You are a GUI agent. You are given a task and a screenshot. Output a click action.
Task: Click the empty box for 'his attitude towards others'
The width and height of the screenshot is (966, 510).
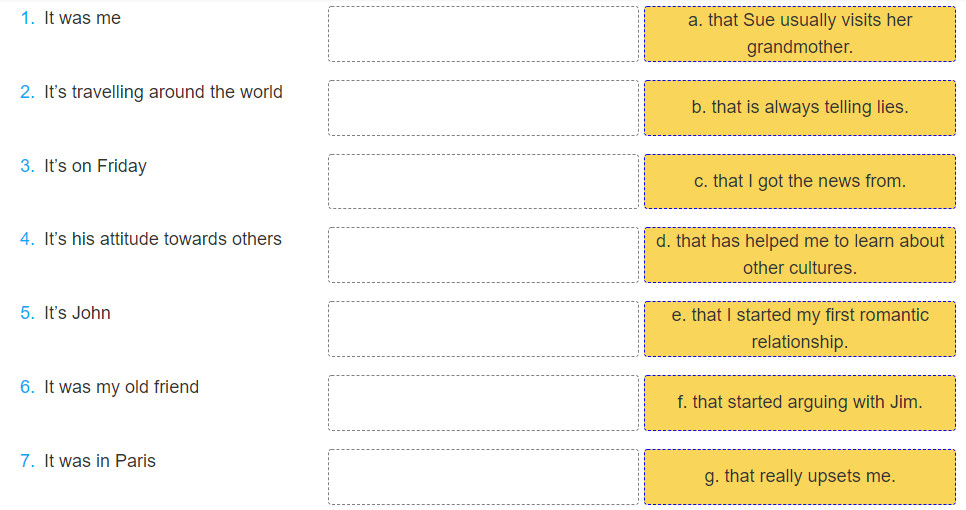point(483,255)
